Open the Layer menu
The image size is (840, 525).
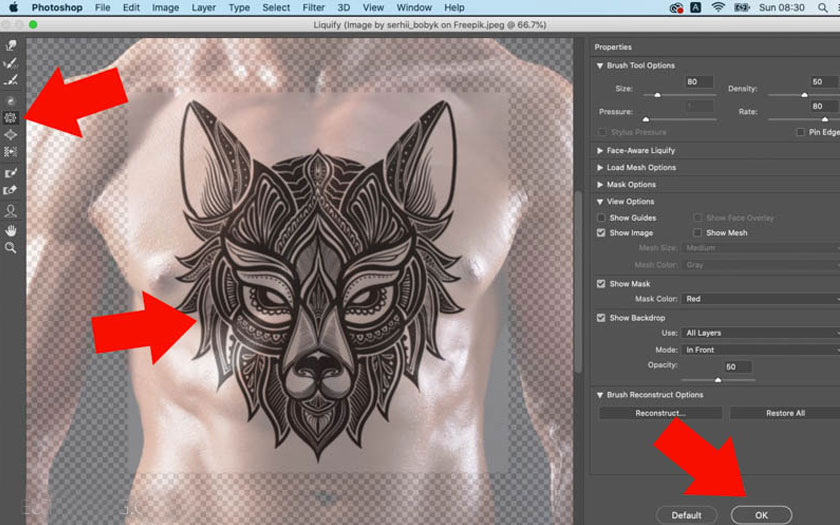(x=204, y=8)
